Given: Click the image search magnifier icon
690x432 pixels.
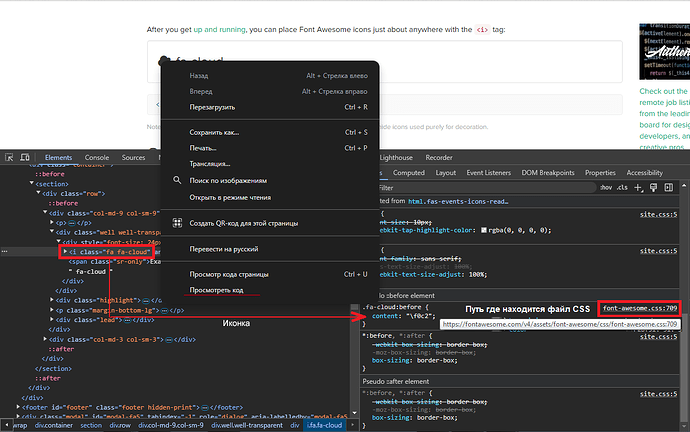Looking at the screenshot, I should [x=177, y=181].
